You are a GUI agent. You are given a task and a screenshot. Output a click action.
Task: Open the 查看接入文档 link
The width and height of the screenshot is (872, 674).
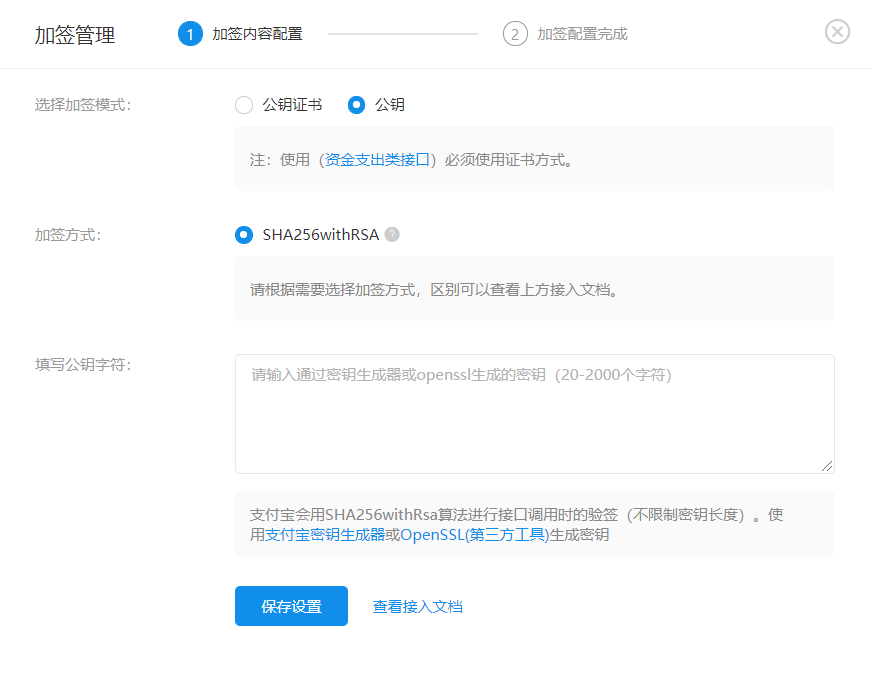pyautogui.click(x=418, y=607)
